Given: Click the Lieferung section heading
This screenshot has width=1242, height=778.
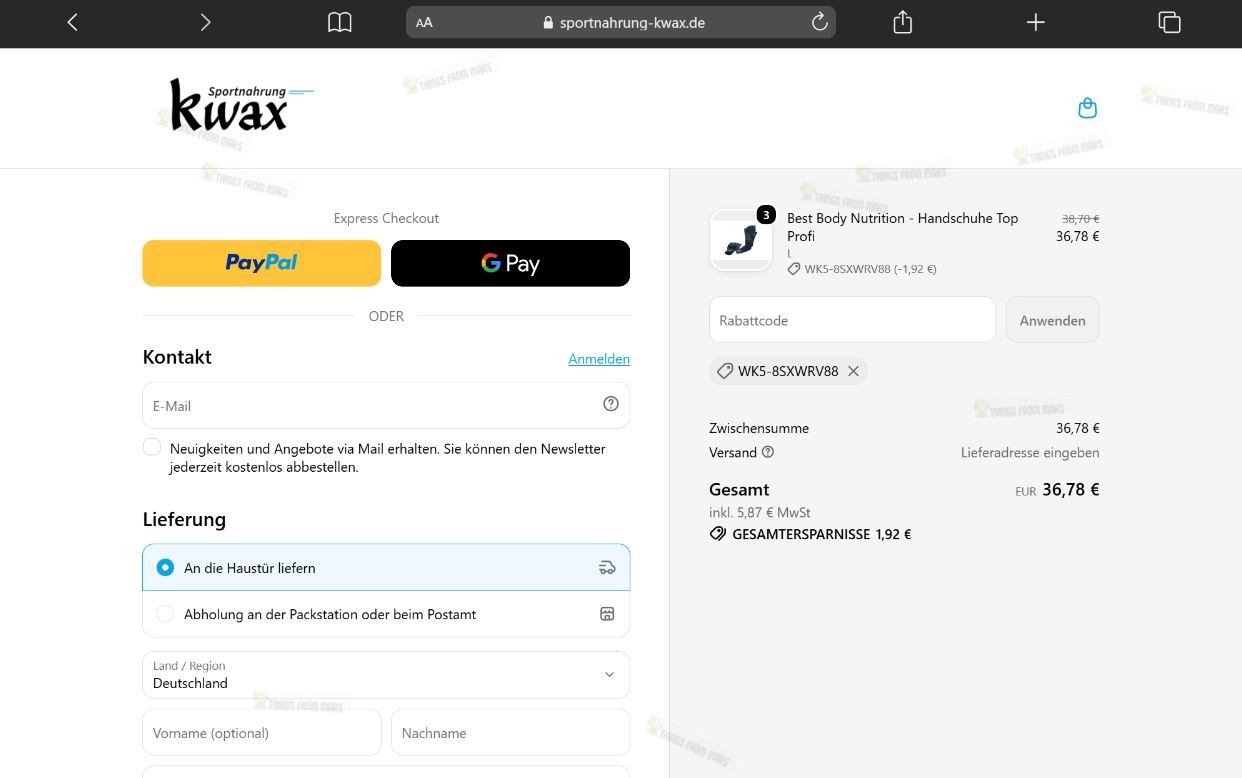Looking at the screenshot, I should point(184,519).
